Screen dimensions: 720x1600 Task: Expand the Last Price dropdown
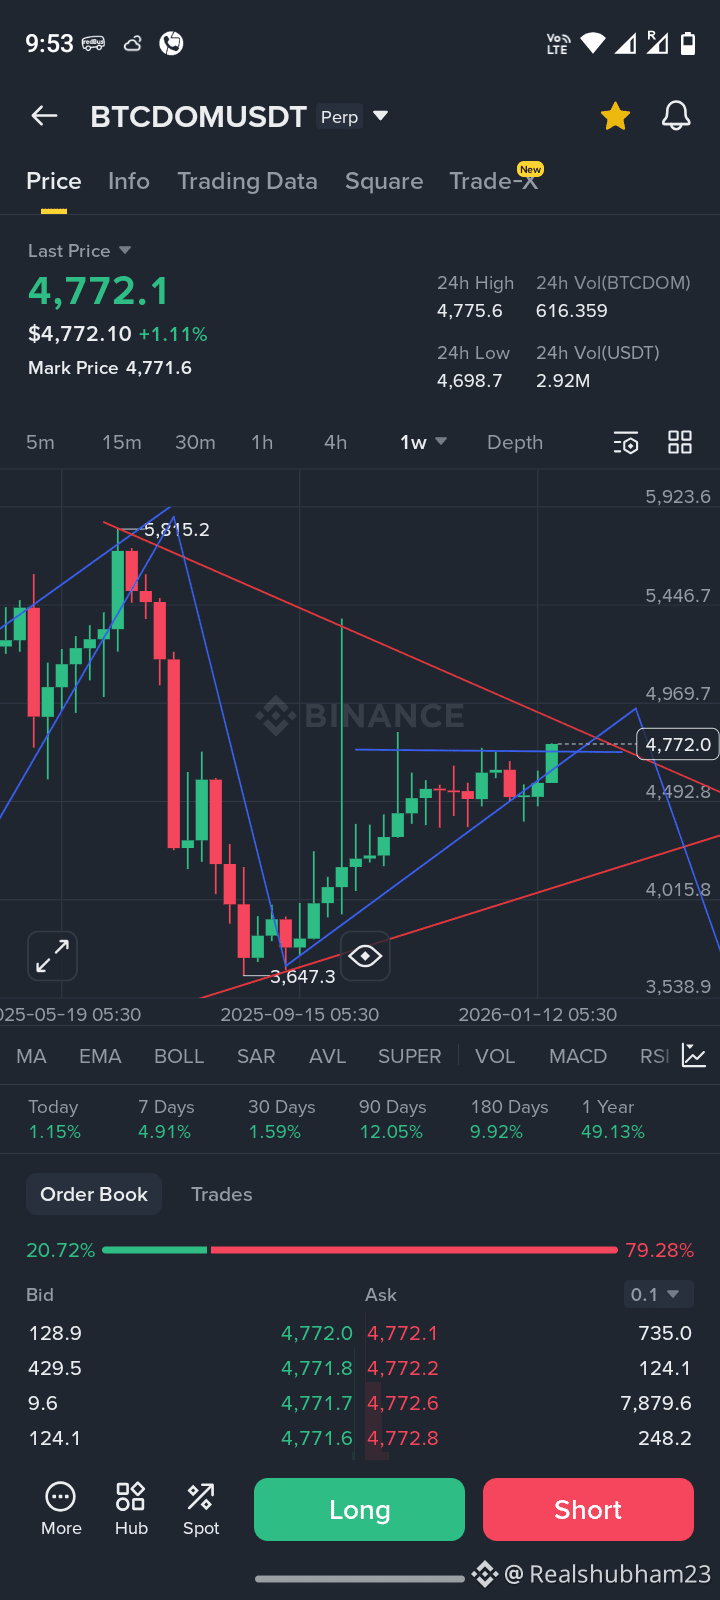click(x=125, y=250)
